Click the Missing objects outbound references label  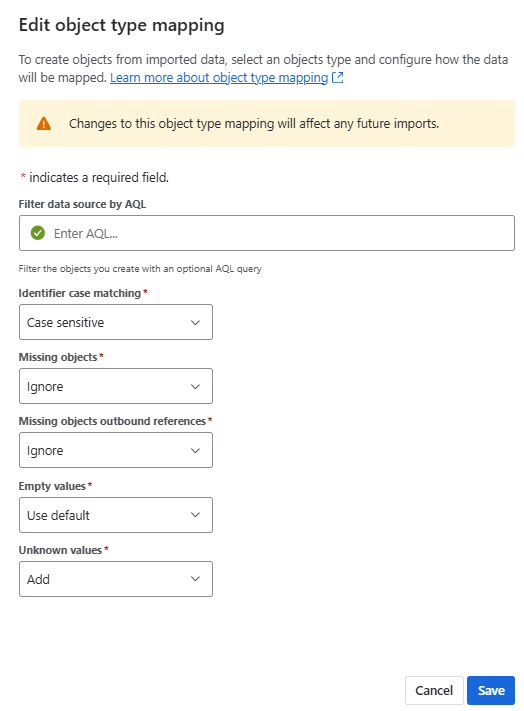coord(112,421)
